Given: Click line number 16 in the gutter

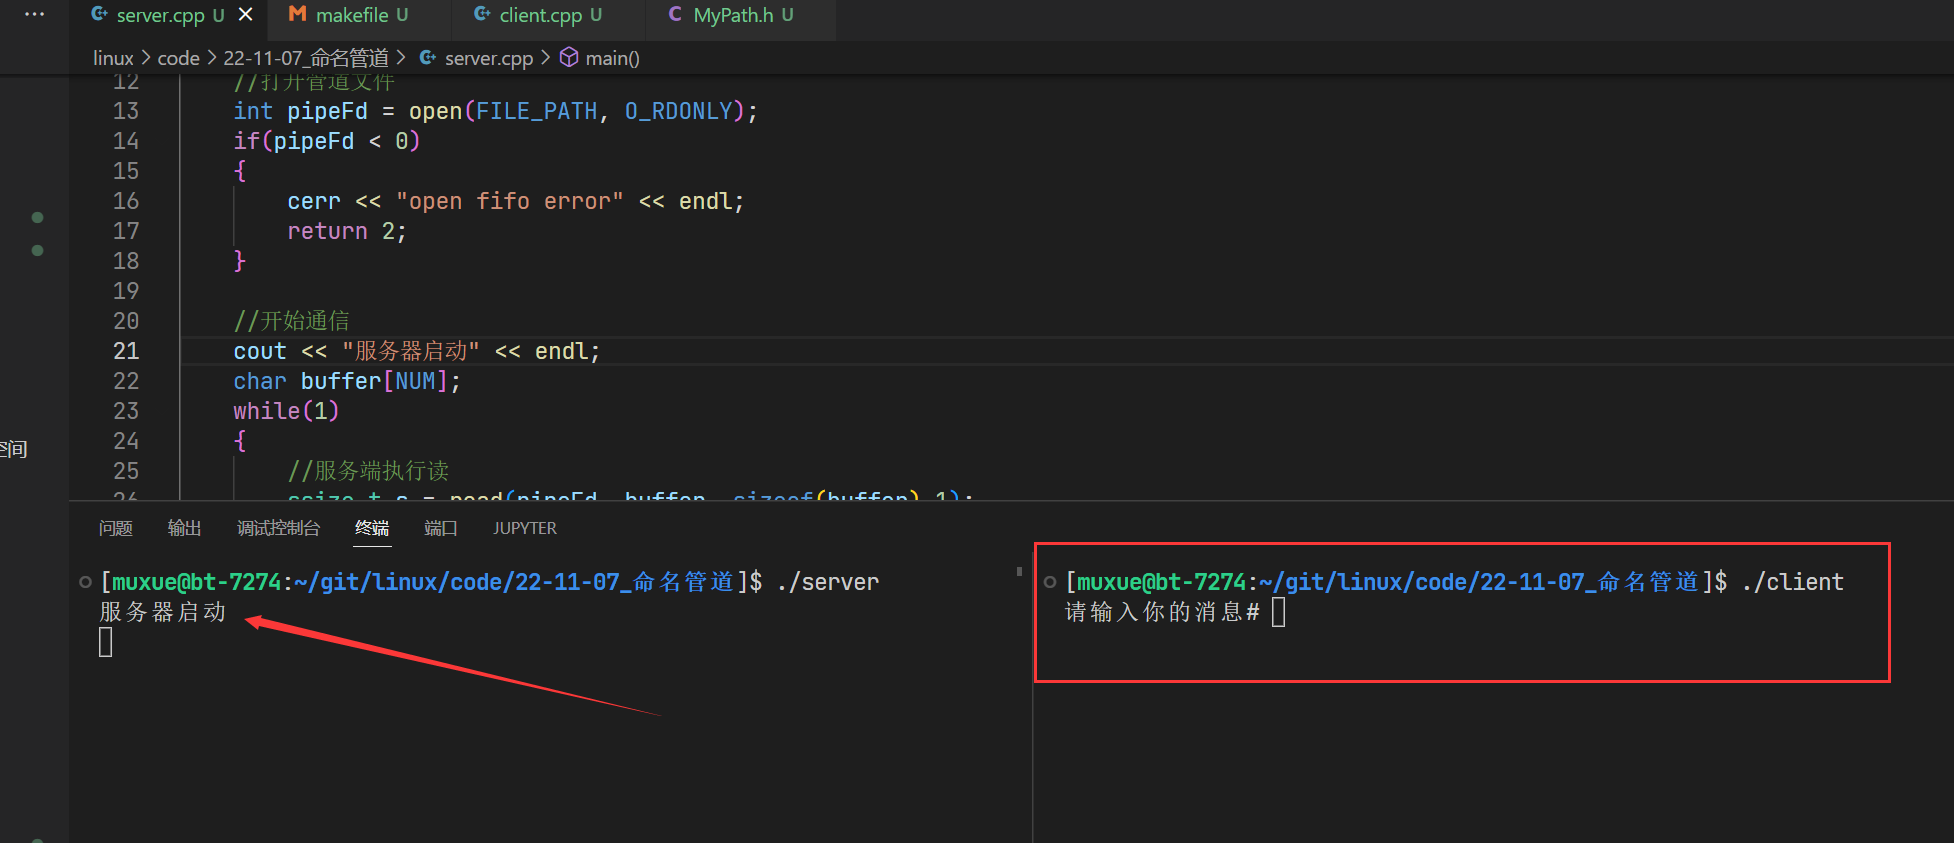Looking at the screenshot, I should click(x=126, y=201).
